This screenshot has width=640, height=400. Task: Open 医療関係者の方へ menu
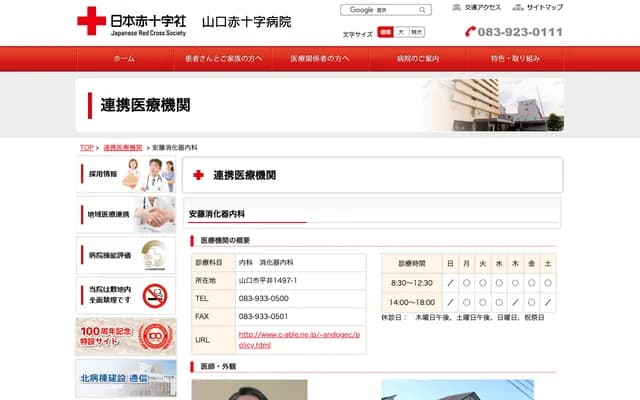(320, 59)
